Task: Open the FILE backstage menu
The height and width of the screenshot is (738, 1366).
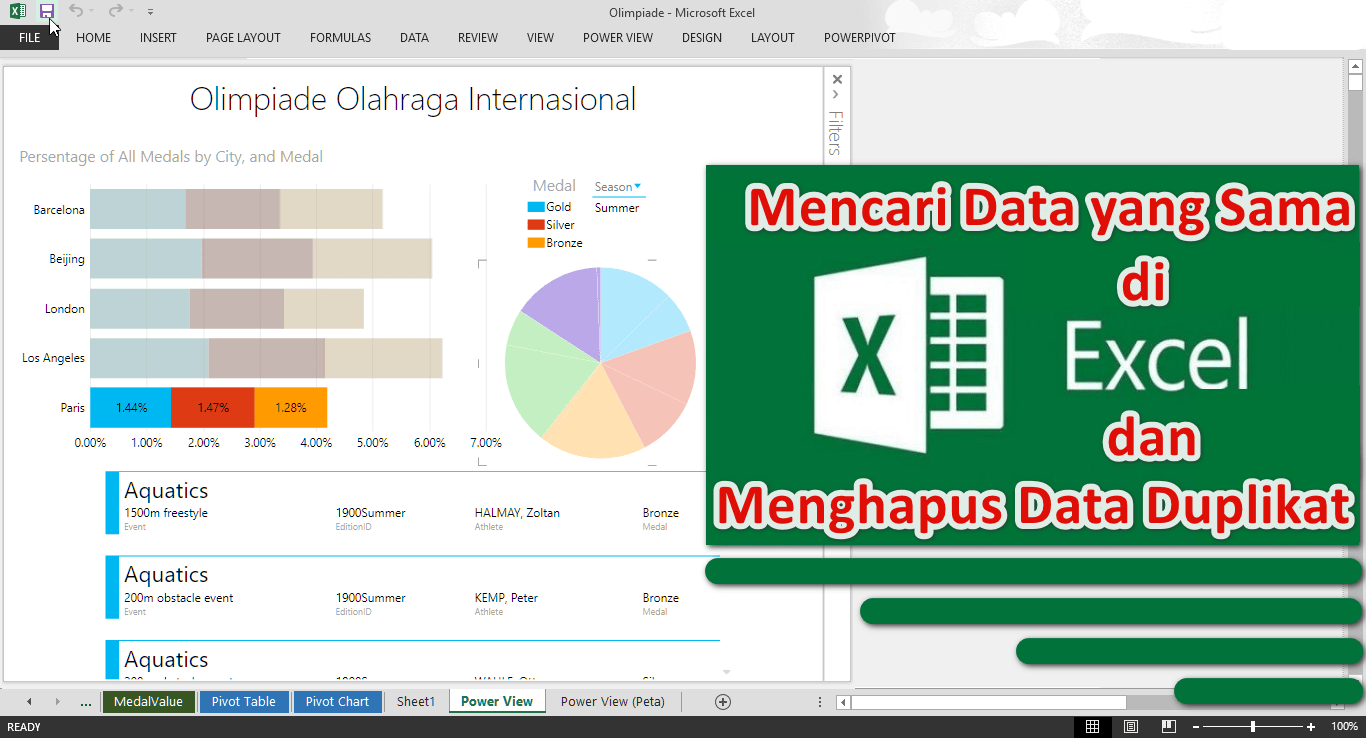Action: [x=29, y=38]
